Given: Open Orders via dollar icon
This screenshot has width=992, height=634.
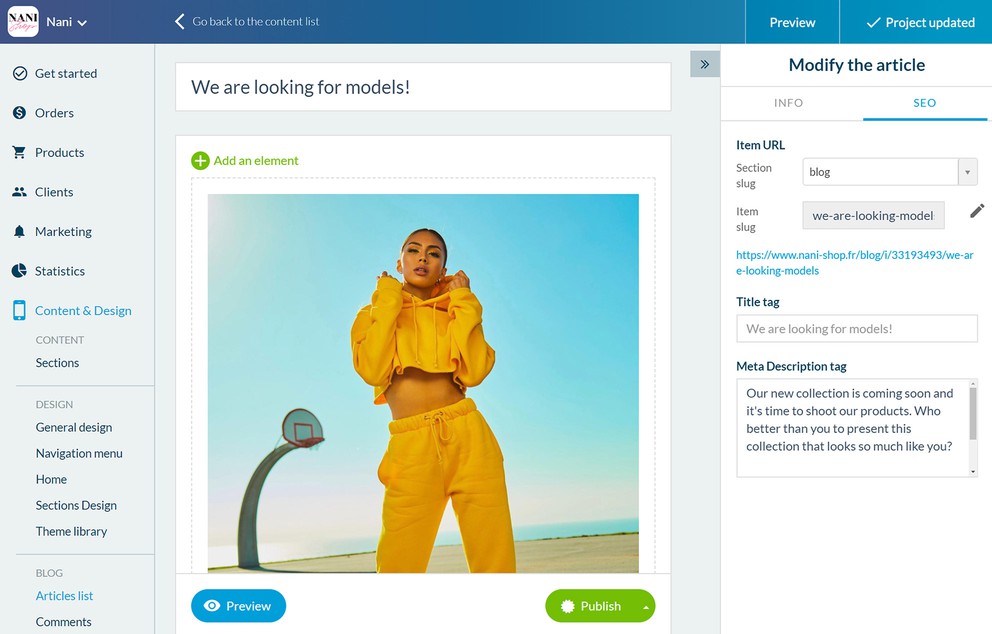Looking at the screenshot, I should coord(20,113).
